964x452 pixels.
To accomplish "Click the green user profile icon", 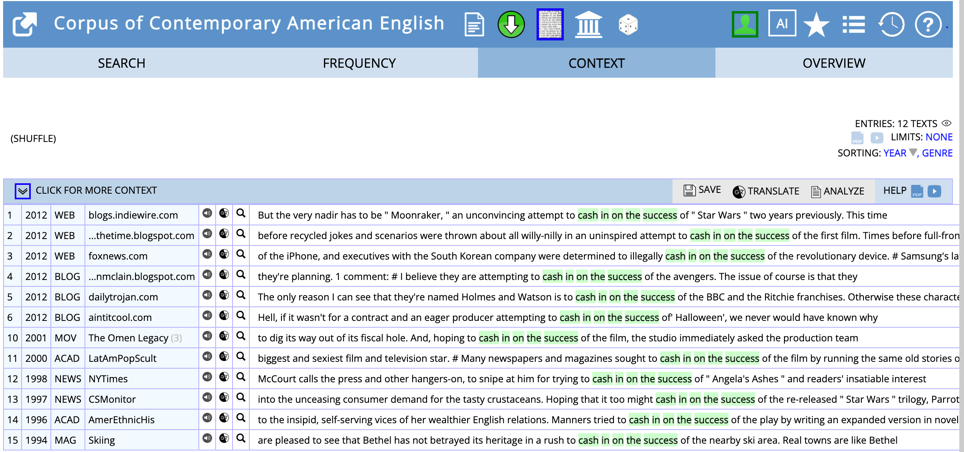I will tap(745, 24).
